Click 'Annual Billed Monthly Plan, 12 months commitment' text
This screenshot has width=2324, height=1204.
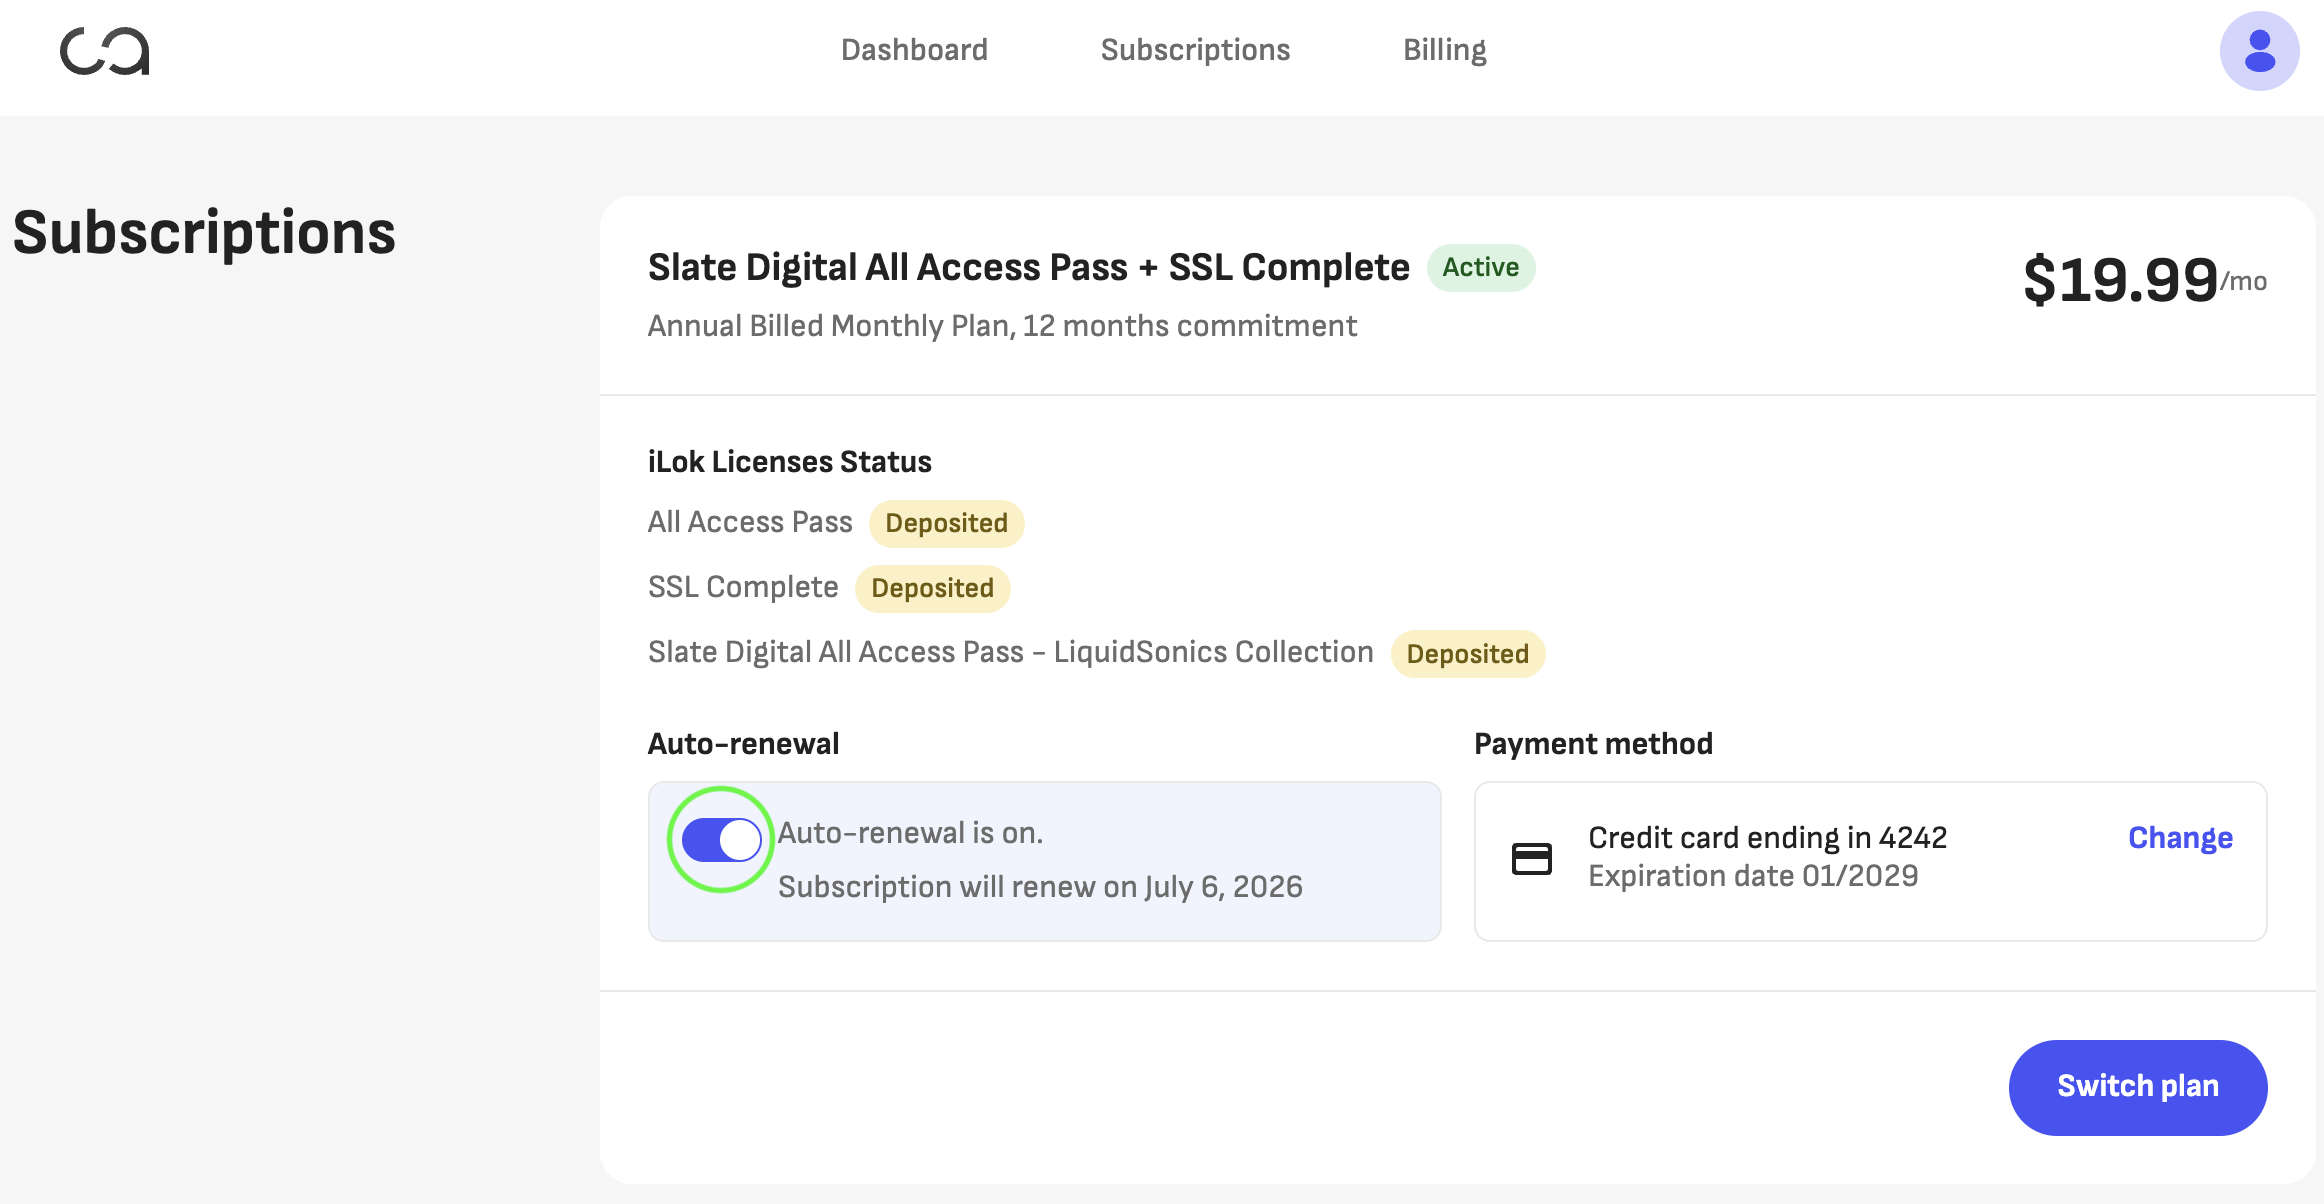click(x=1002, y=326)
